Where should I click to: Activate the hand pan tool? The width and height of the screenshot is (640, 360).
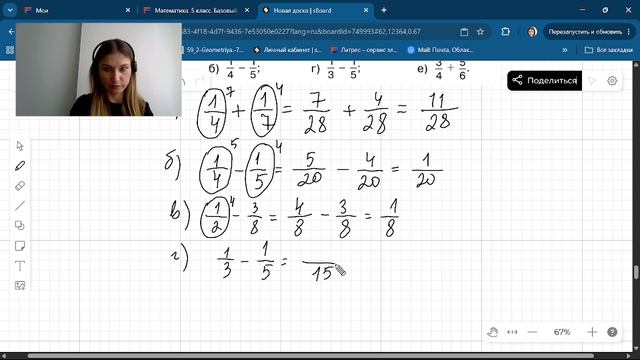point(493,332)
